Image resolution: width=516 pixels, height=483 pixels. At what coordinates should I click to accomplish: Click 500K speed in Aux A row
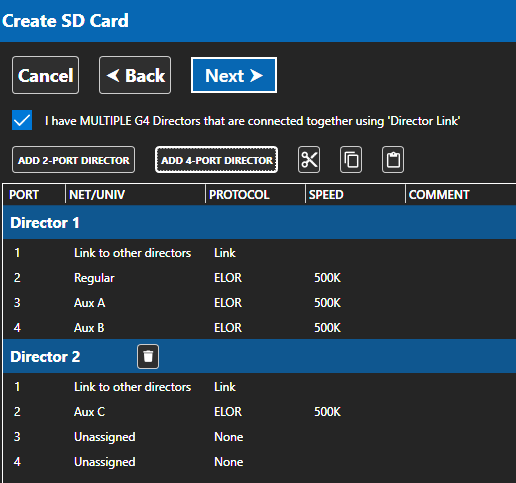coord(327,303)
